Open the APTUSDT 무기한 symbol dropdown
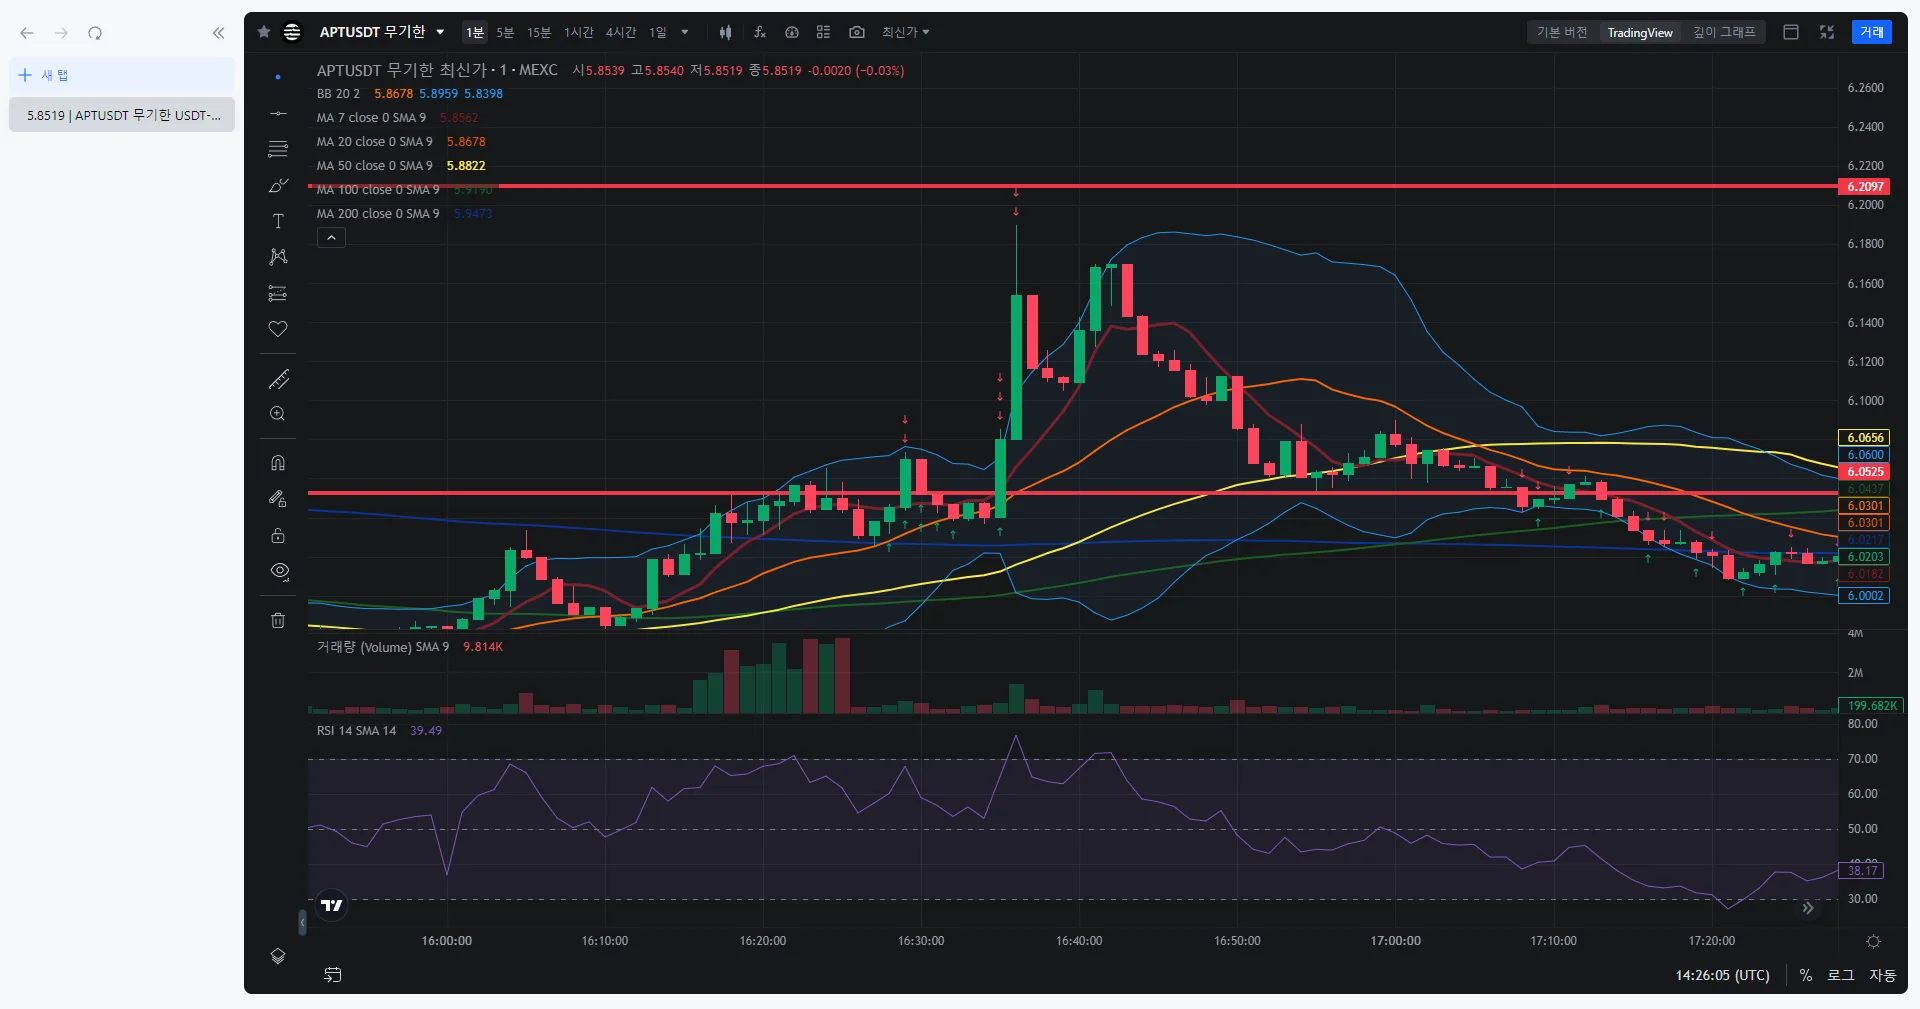This screenshot has width=1920, height=1009. 382,32
